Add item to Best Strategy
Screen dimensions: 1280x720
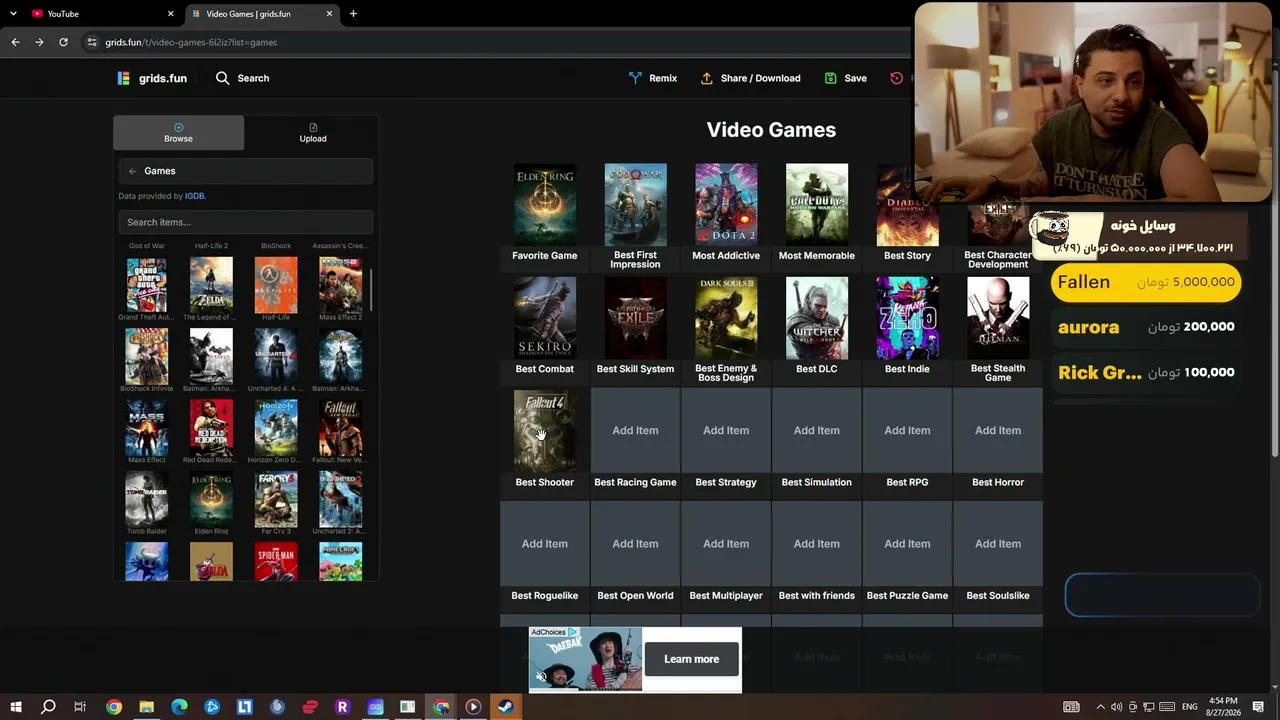(x=726, y=430)
